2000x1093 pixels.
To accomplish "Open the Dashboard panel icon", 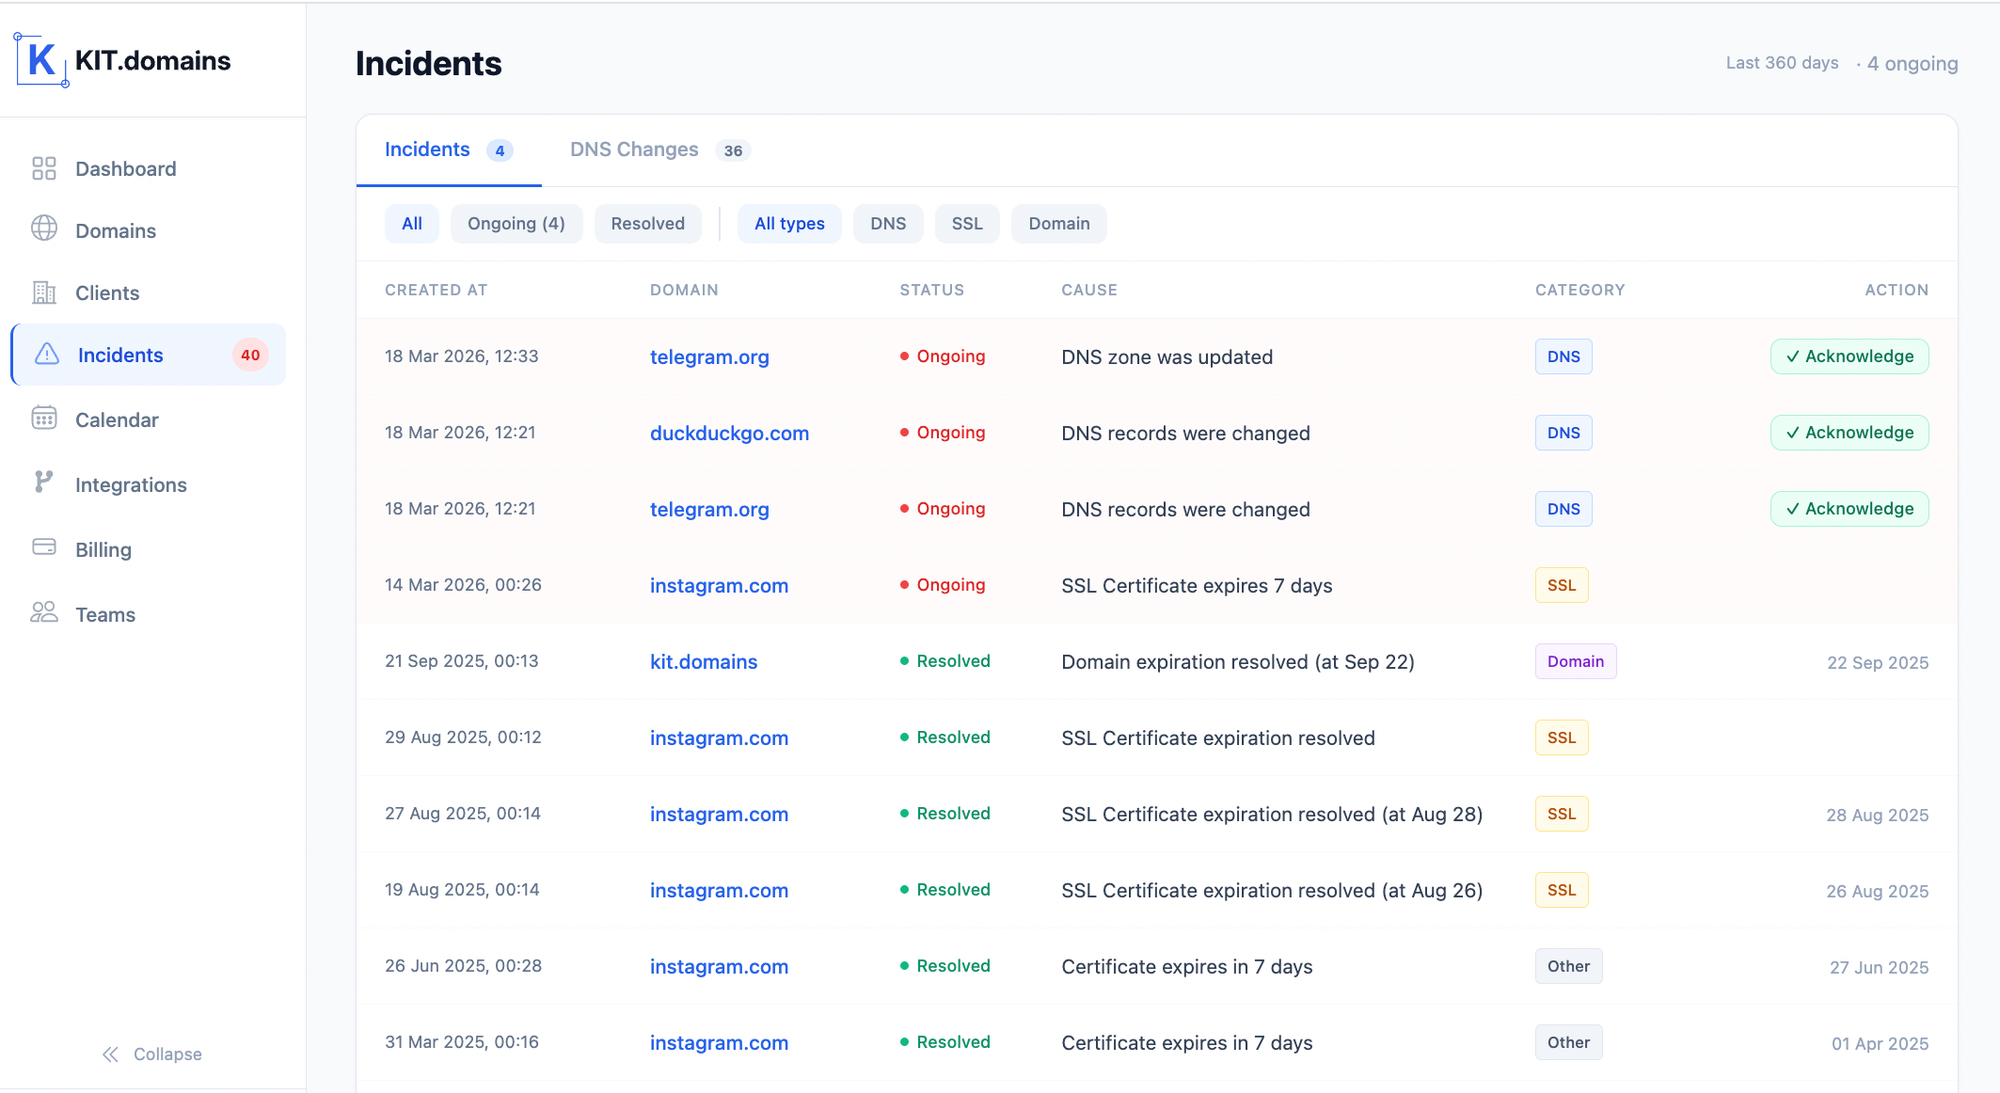I will tap(44, 168).
